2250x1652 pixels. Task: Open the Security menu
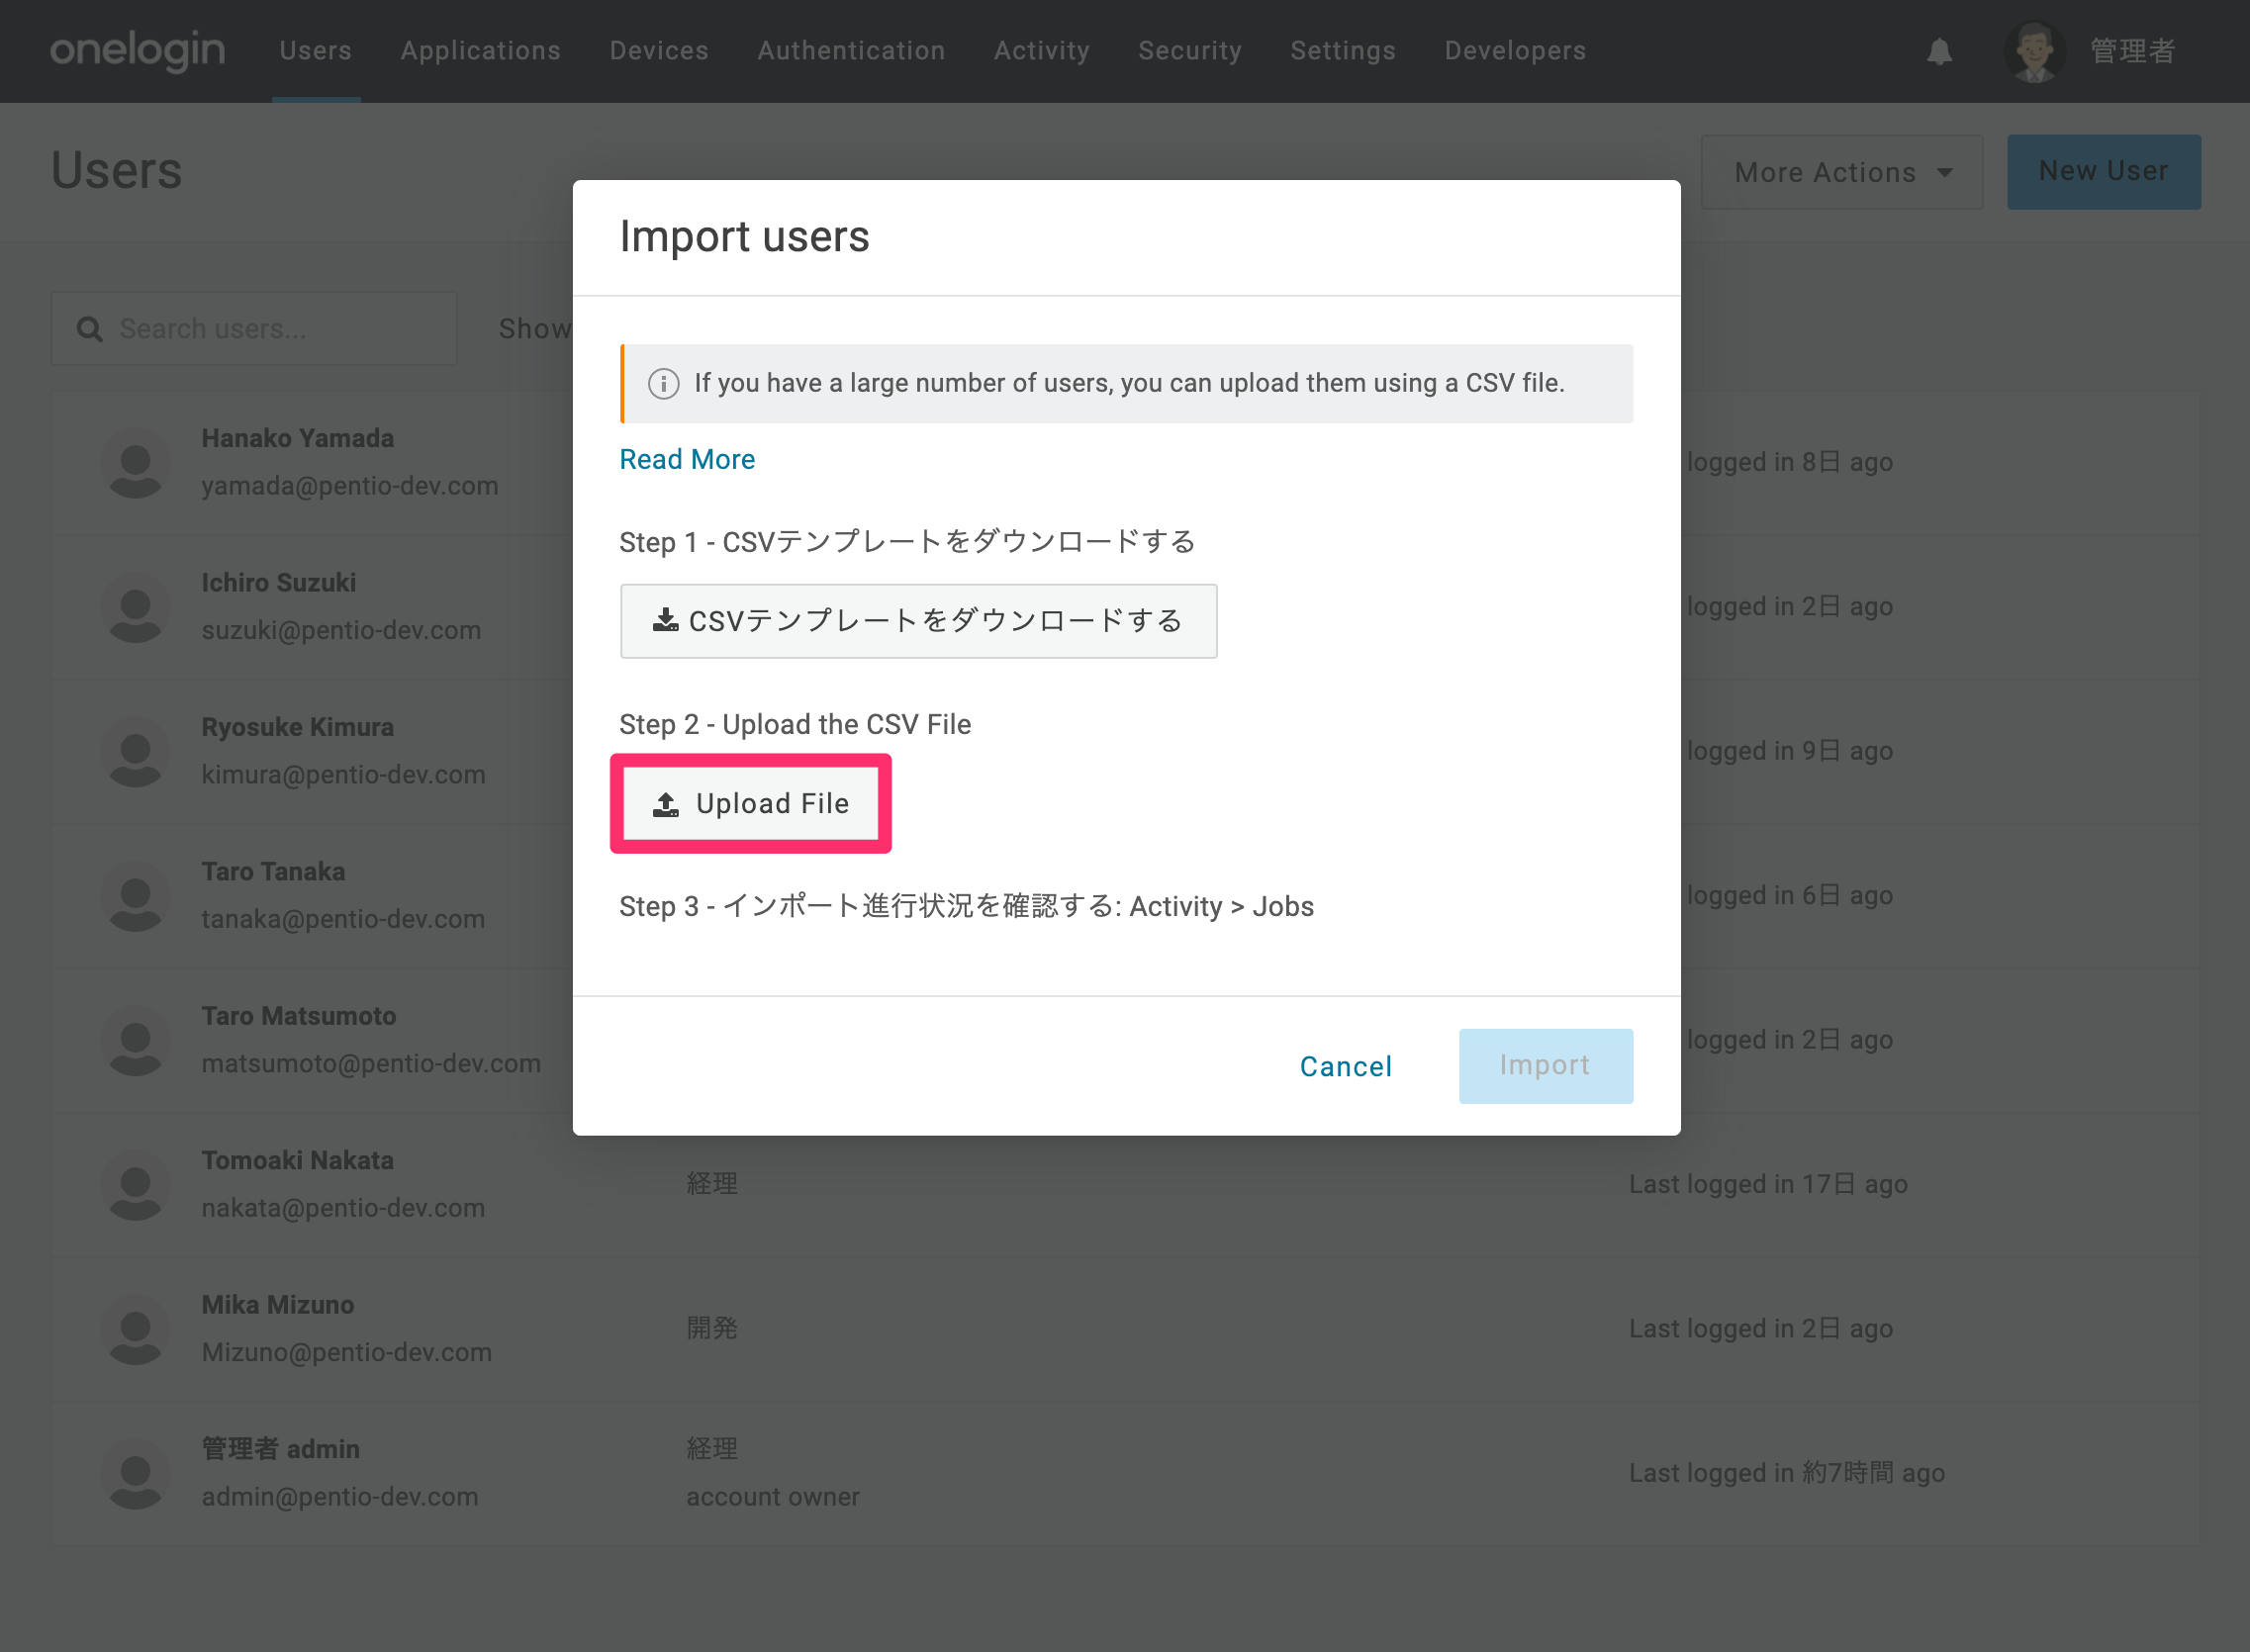pyautogui.click(x=1189, y=50)
